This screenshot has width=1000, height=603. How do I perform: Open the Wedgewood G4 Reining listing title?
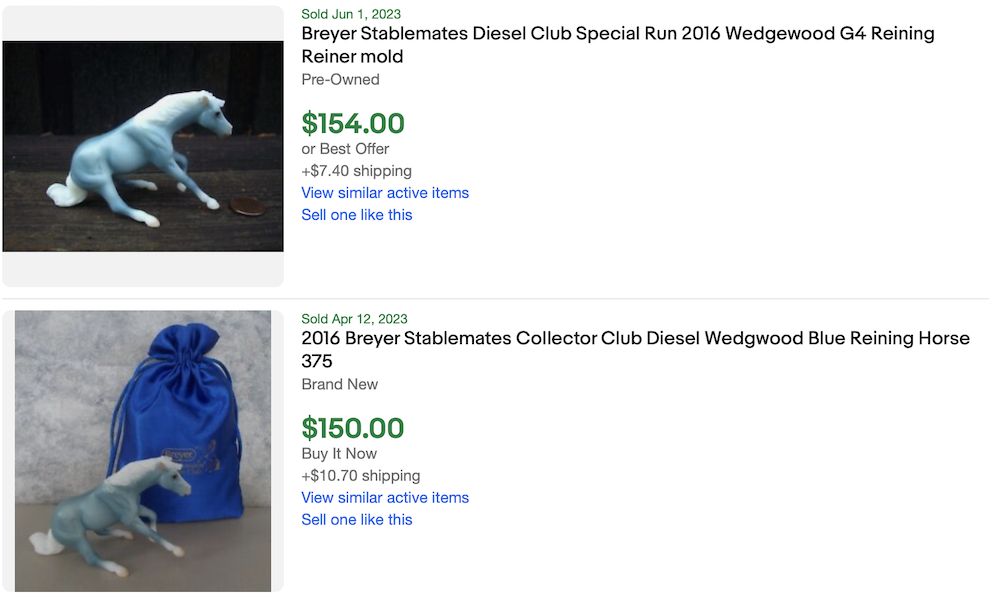pos(617,45)
